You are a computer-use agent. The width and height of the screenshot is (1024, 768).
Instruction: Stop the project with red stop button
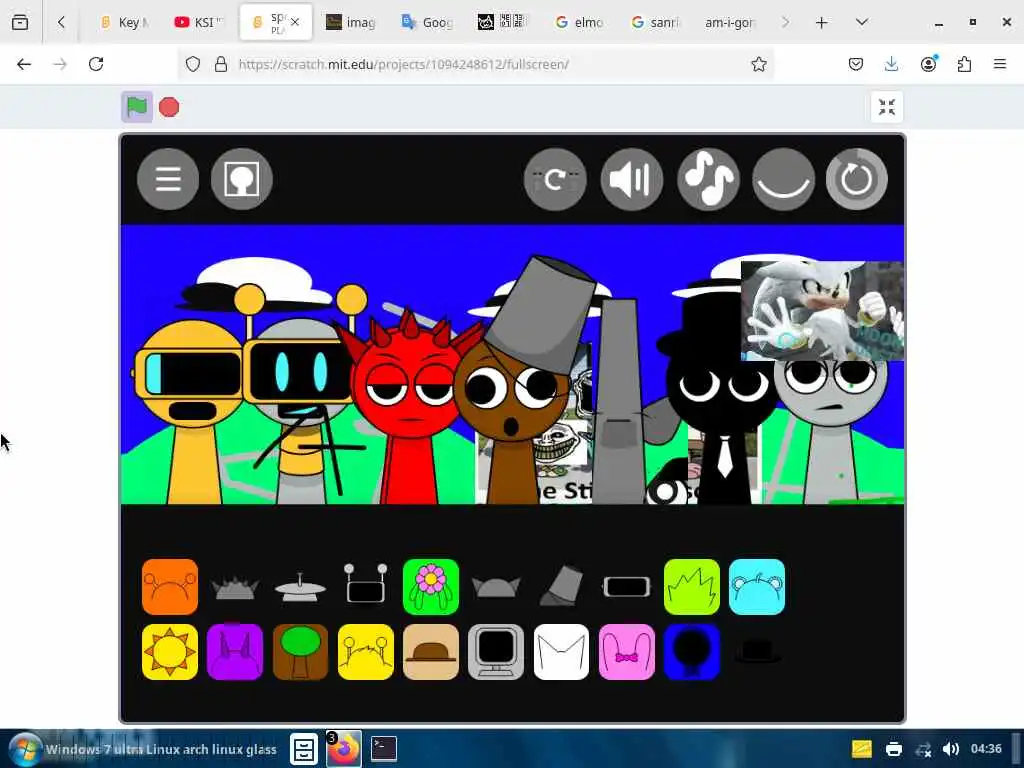pos(169,107)
